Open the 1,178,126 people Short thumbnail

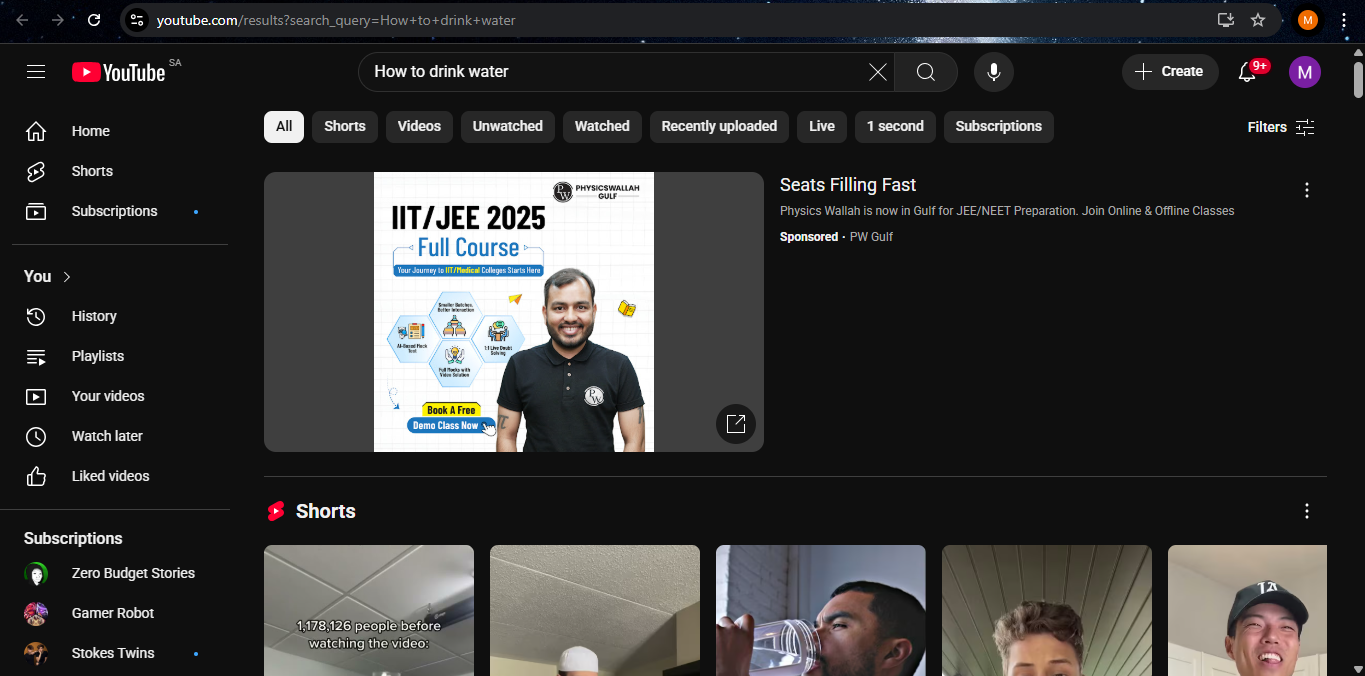(369, 610)
